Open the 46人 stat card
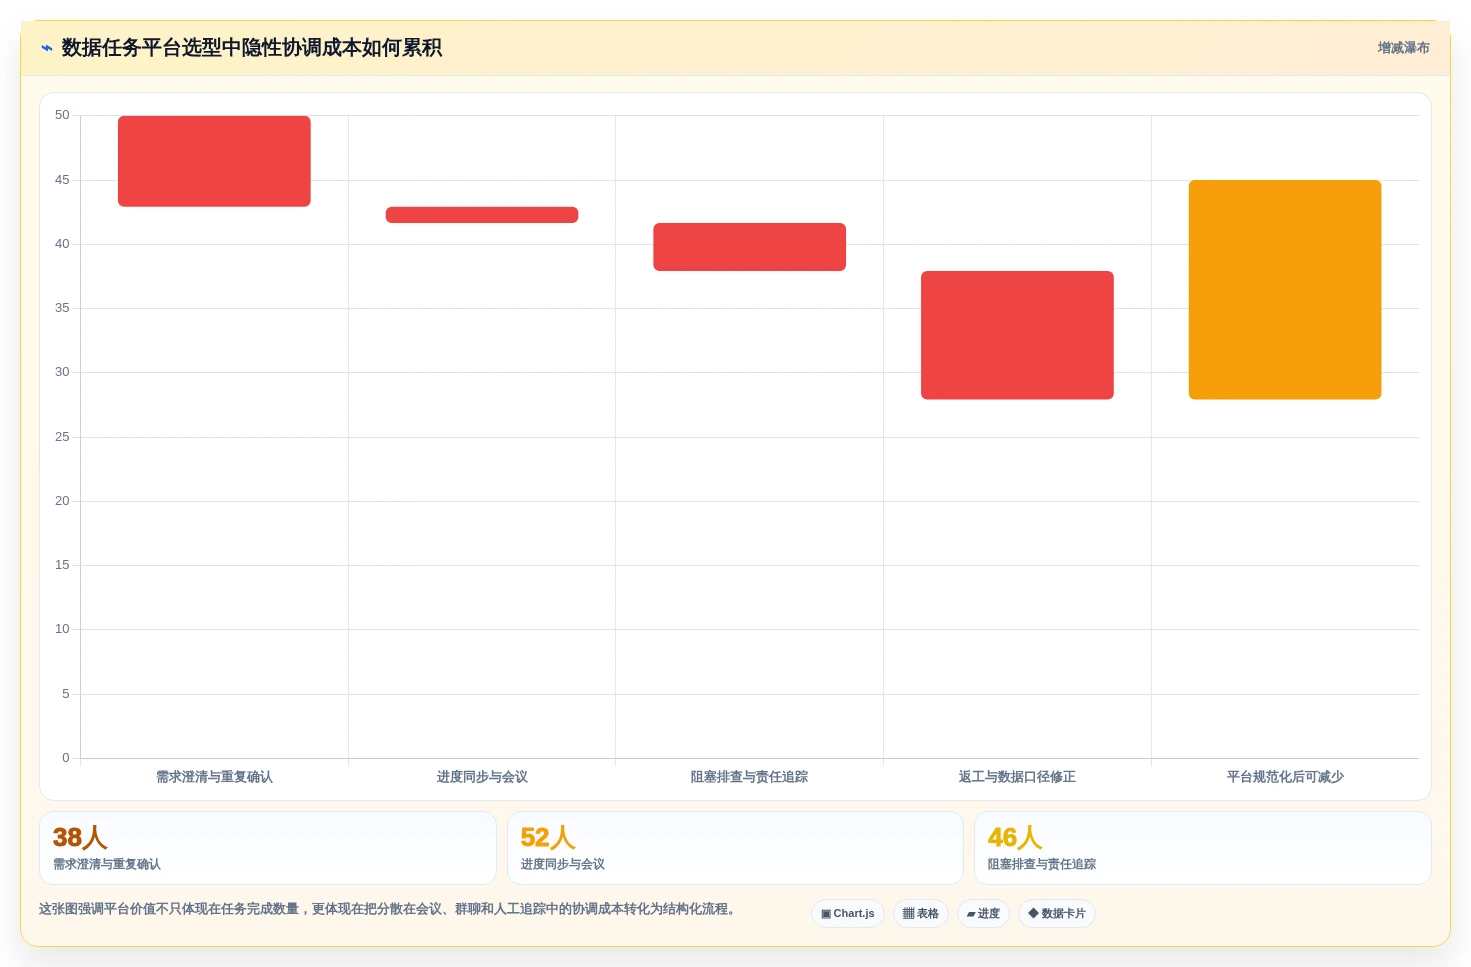The width and height of the screenshot is (1471, 967). (1203, 848)
